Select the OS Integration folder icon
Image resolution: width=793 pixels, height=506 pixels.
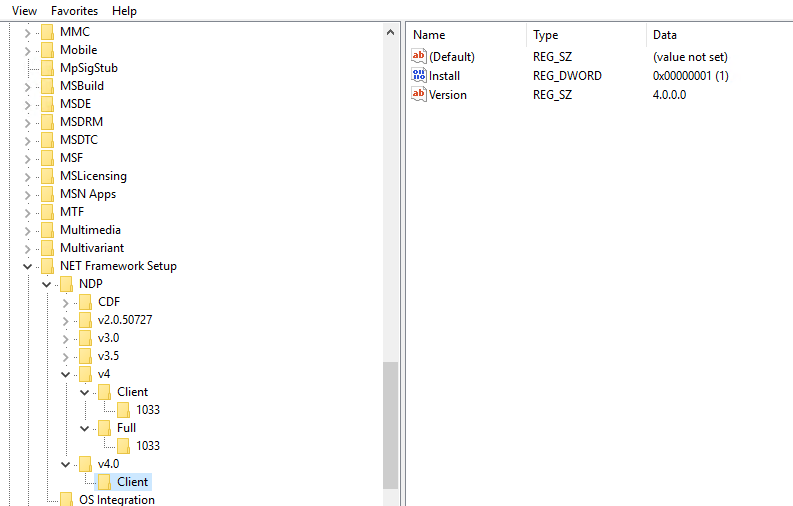(x=66, y=499)
